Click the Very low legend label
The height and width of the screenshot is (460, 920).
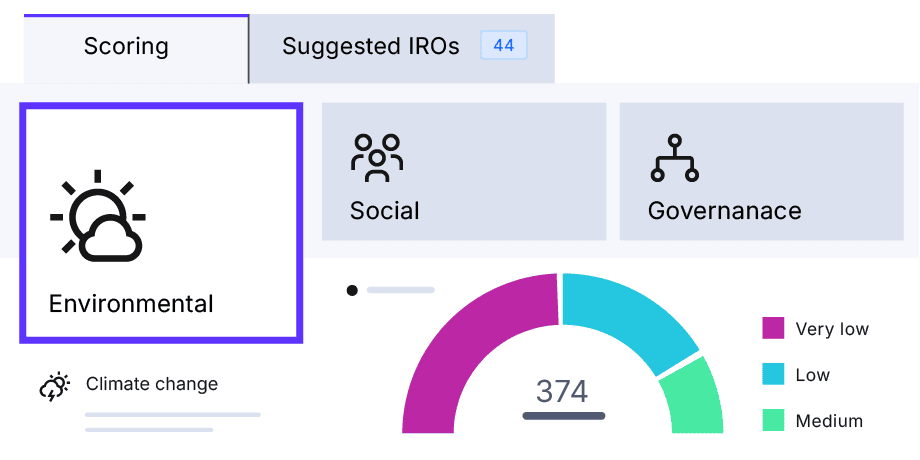[832, 329]
